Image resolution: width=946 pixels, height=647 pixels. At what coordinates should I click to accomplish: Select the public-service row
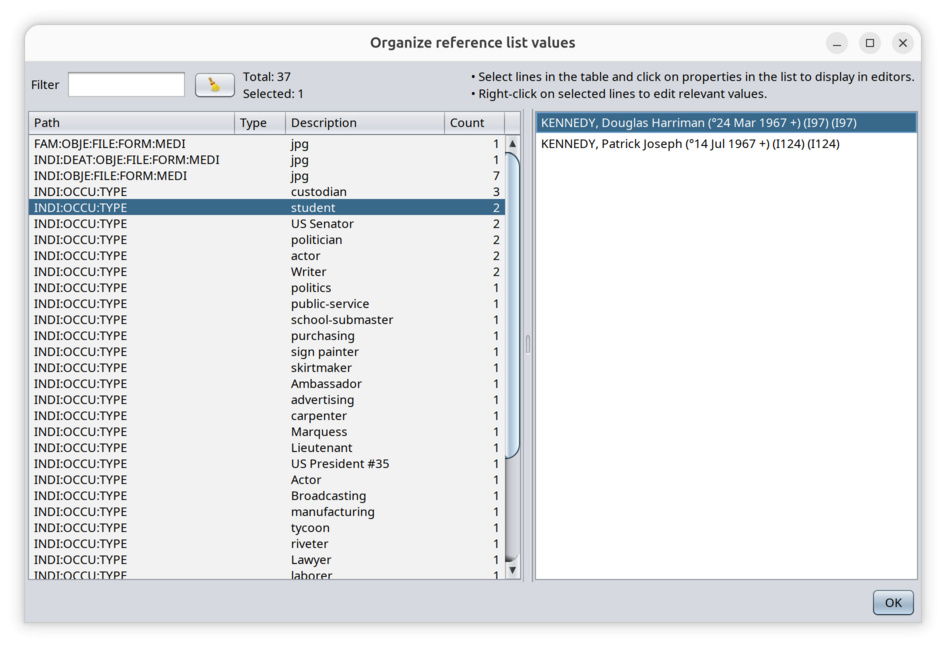(267, 304)
